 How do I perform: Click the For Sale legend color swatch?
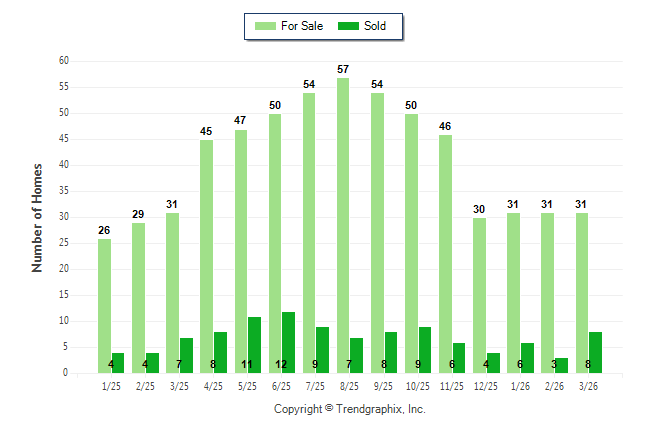tap(265, 26)
